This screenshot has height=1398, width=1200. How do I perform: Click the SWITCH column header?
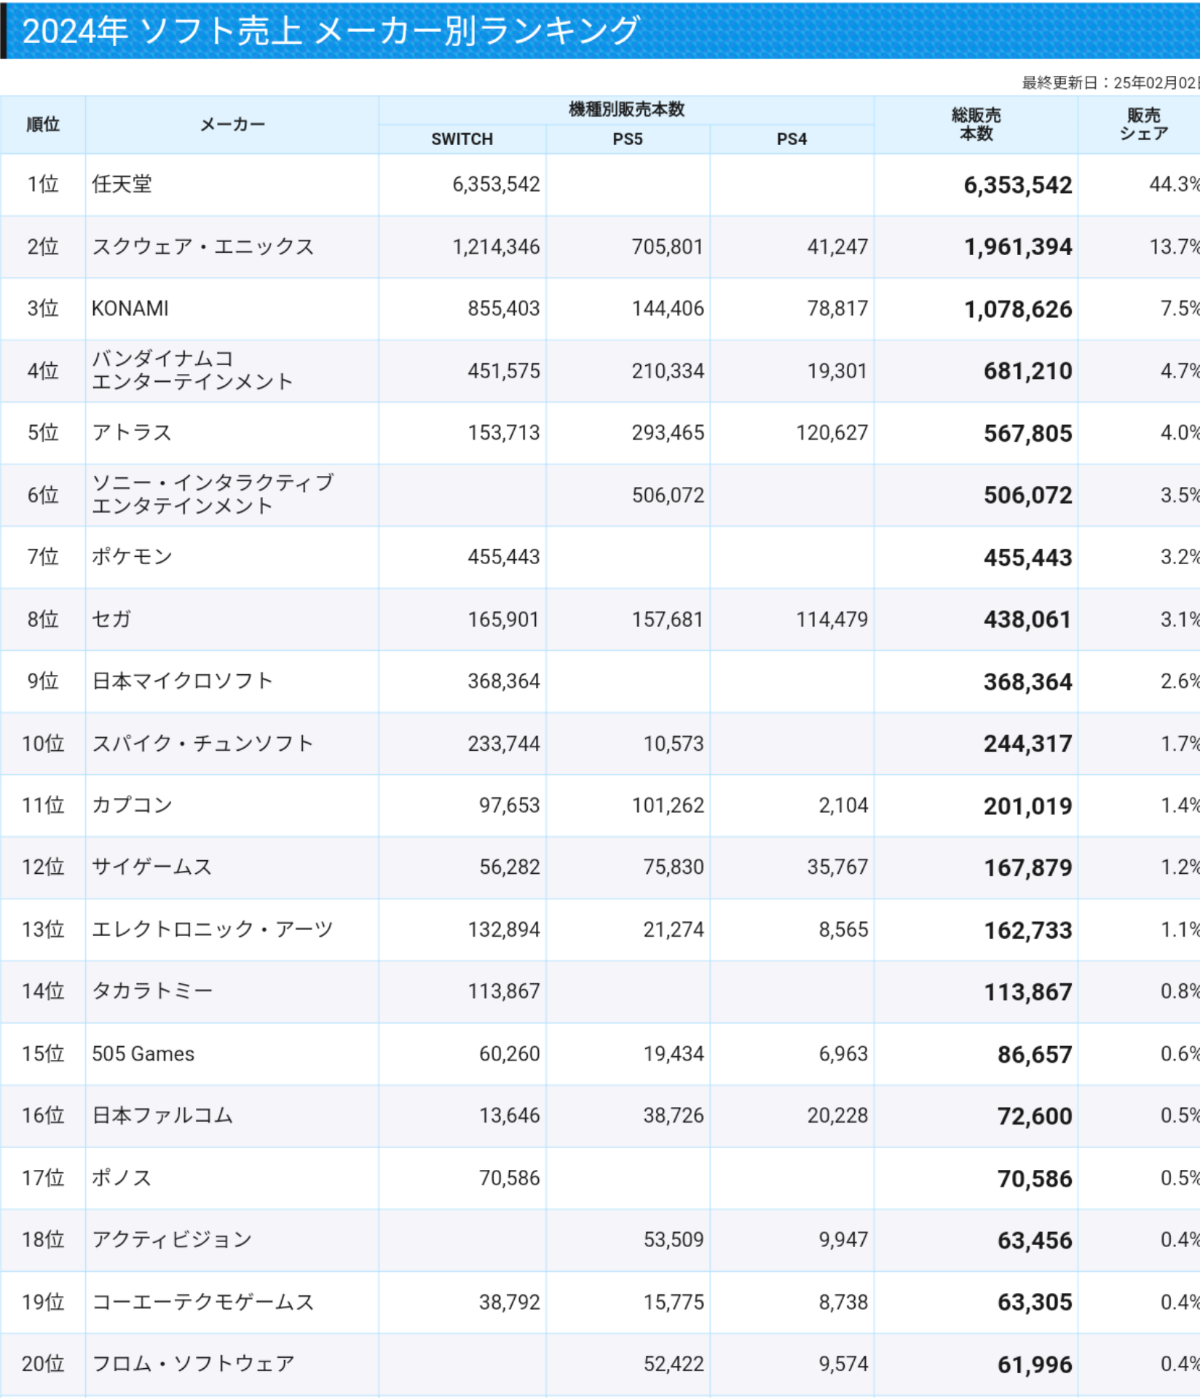[462, 139]
